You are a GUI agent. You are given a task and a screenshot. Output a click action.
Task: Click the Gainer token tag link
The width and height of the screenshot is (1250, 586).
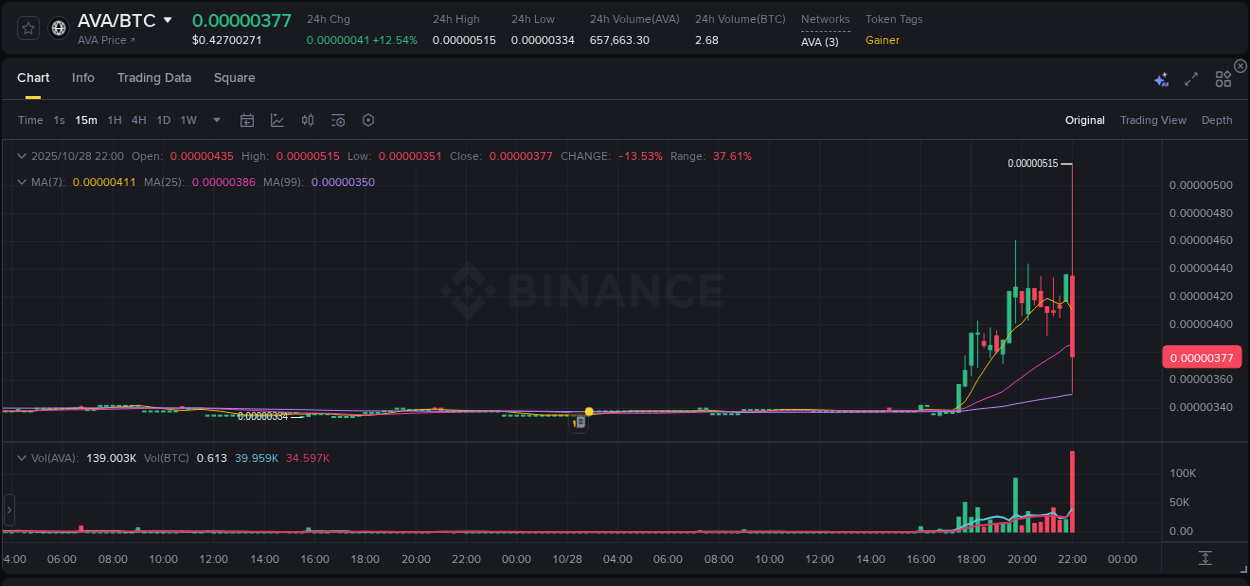tap(880, 41)
